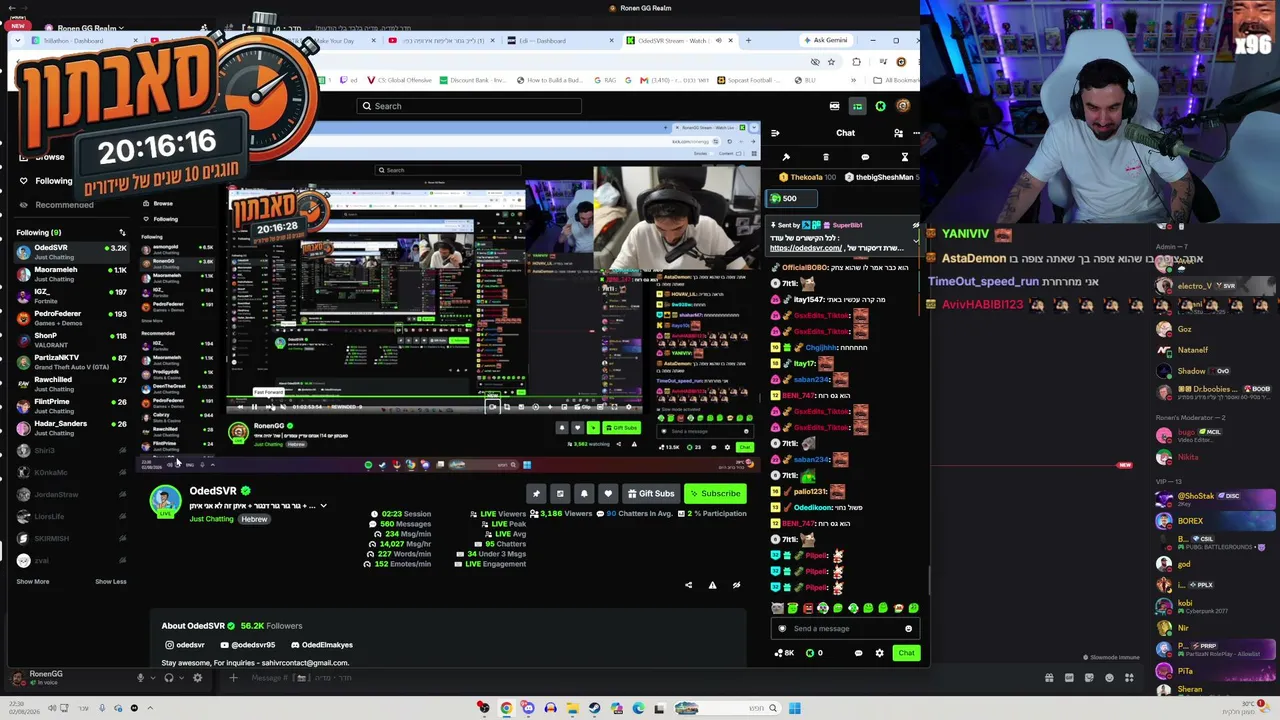The width and height of the screenshot is (1280, 720).
Task: Open the odedsvr.com link in pinned message
Action: (x=806, y=248)
